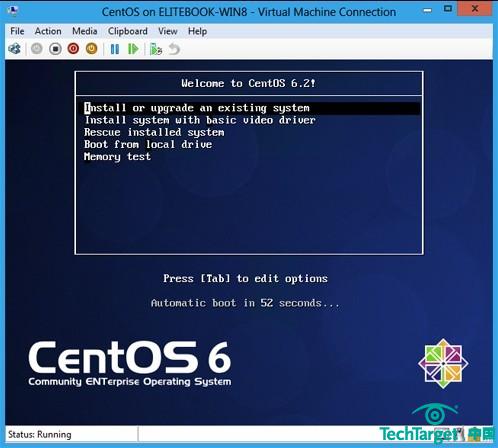The height and width of the screenshot is (448, 498).
Task: Click the Start VM toolbar icon
Action: (x=37, y=49)
